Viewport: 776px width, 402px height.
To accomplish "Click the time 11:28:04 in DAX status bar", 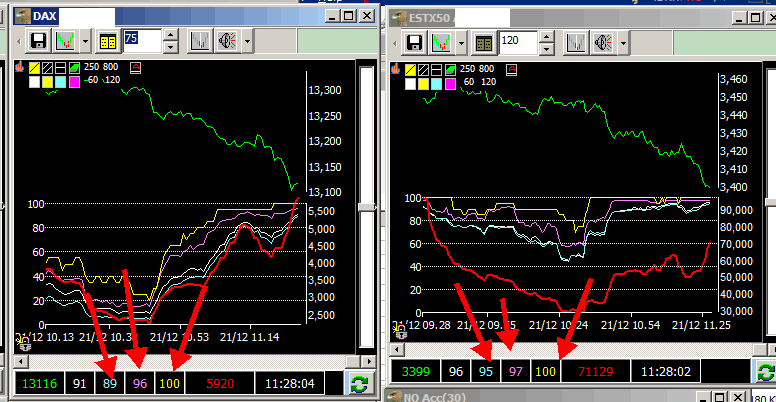I will click(290, 383).
